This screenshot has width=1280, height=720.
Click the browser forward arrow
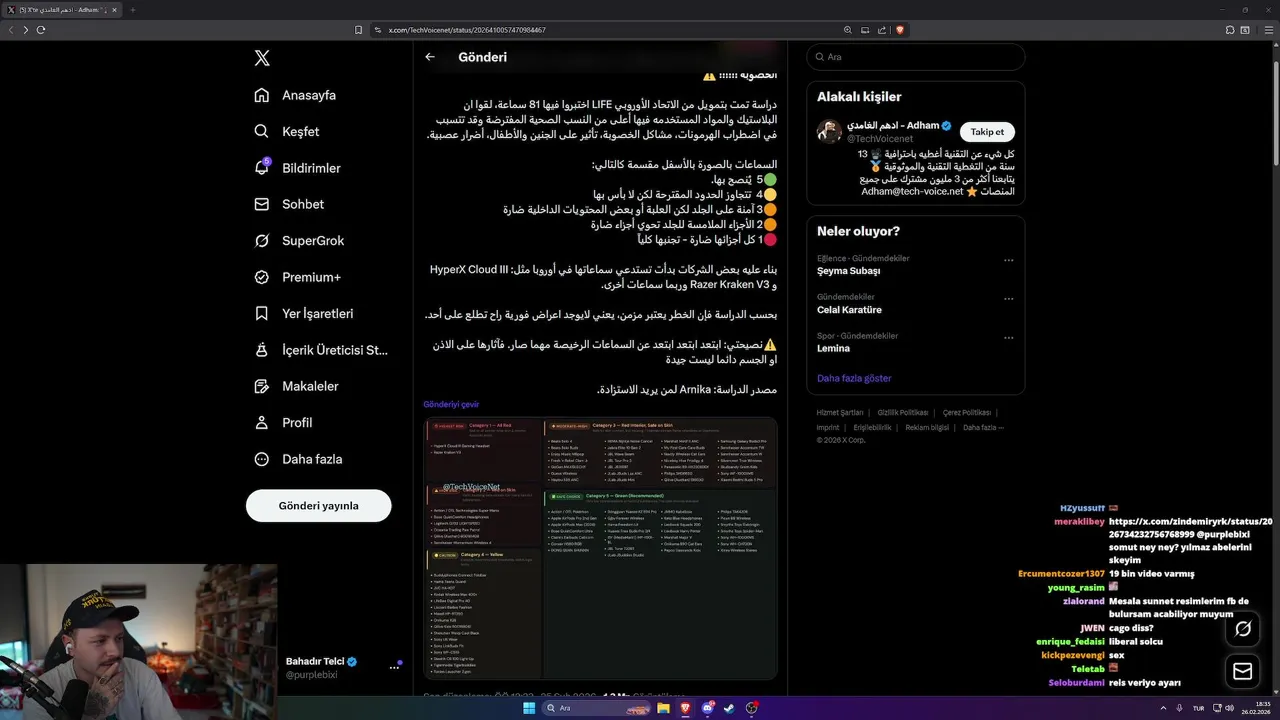[26, 30]
